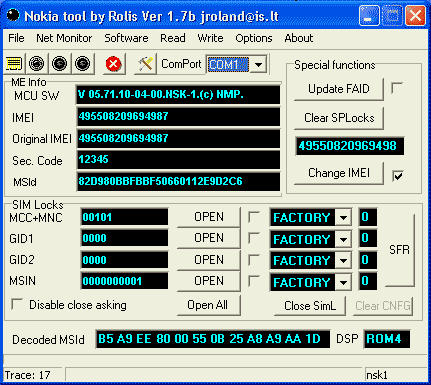Click the yellow memory chip toolbar icon
Screen dimensions: 431x385
coord(14,63)
